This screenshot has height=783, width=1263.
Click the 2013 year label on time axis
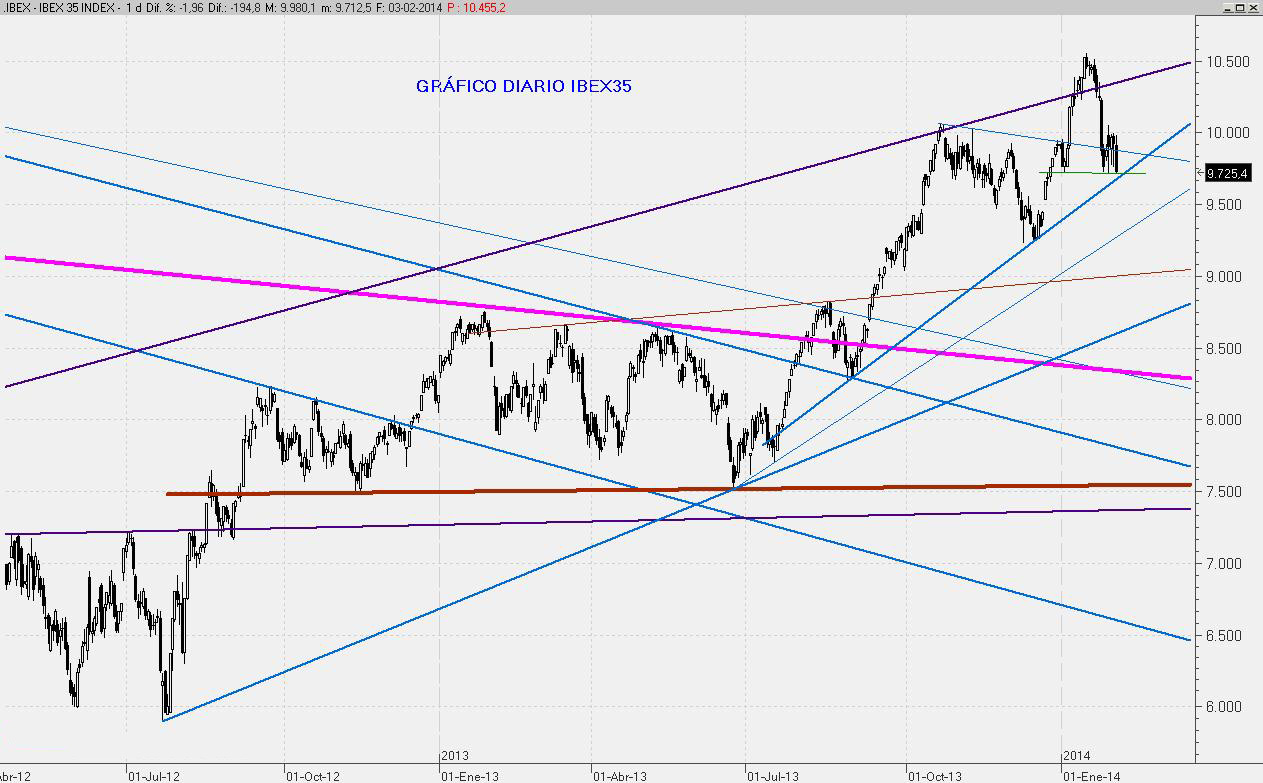[x=455, y=757]
